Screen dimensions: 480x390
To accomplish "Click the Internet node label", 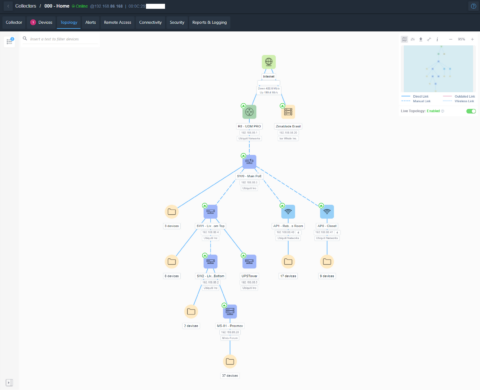I will tap(269, 76).
